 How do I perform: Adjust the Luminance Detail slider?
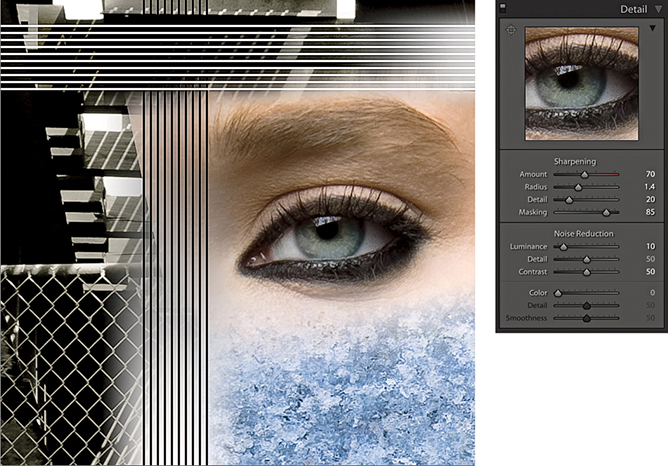587,259
